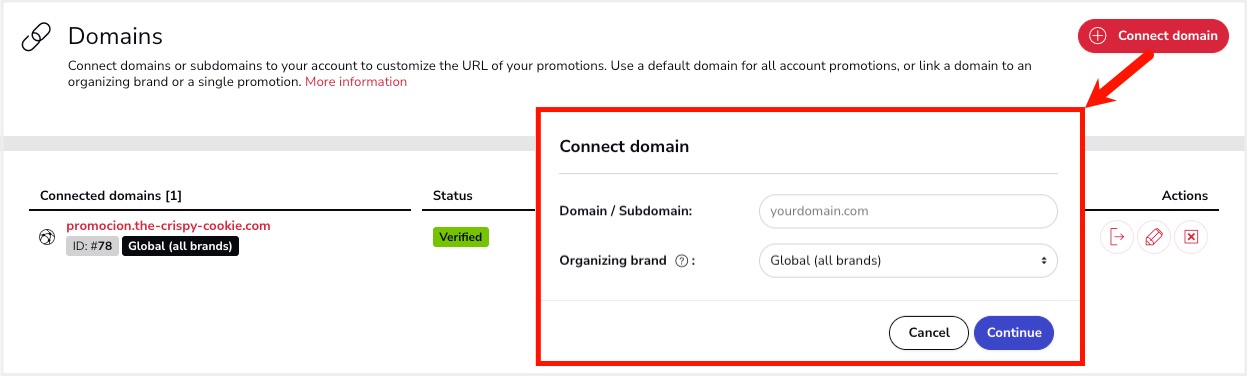Click Continue in the Connect domain dialog
1247x377 pixels.
click(x=1014, y=333)
